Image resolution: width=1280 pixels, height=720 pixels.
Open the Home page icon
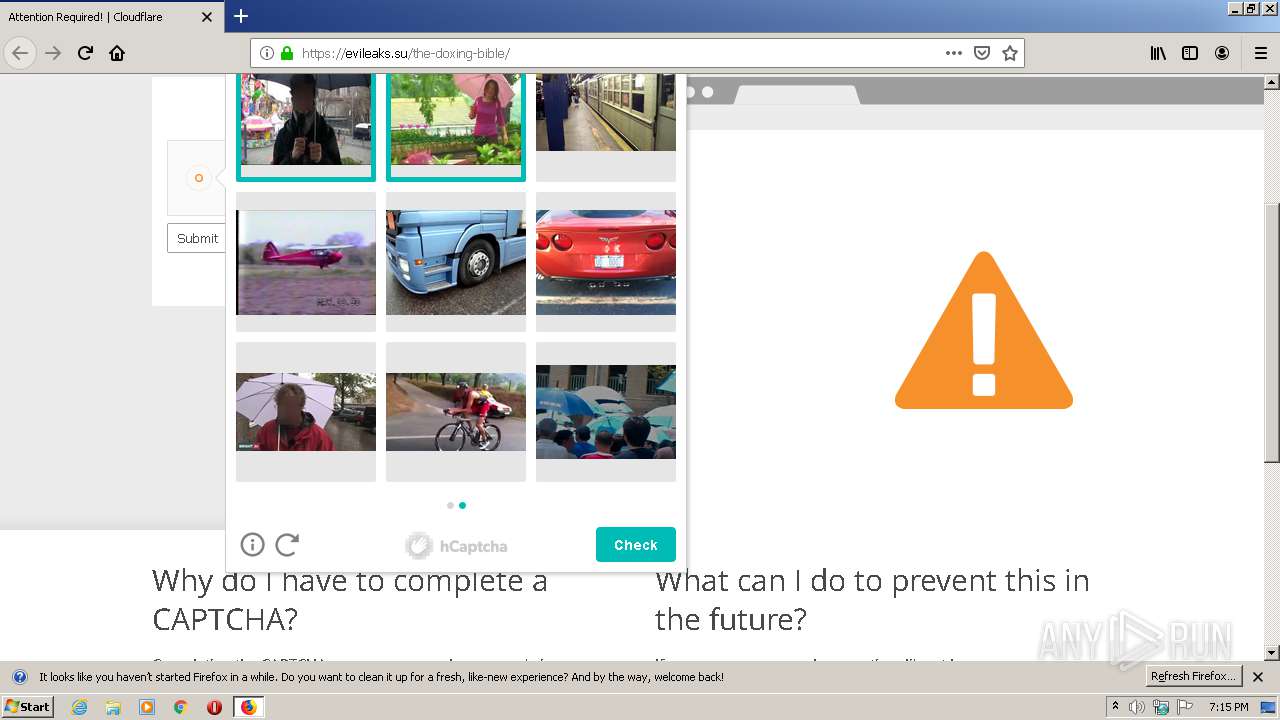click(117, 53)
